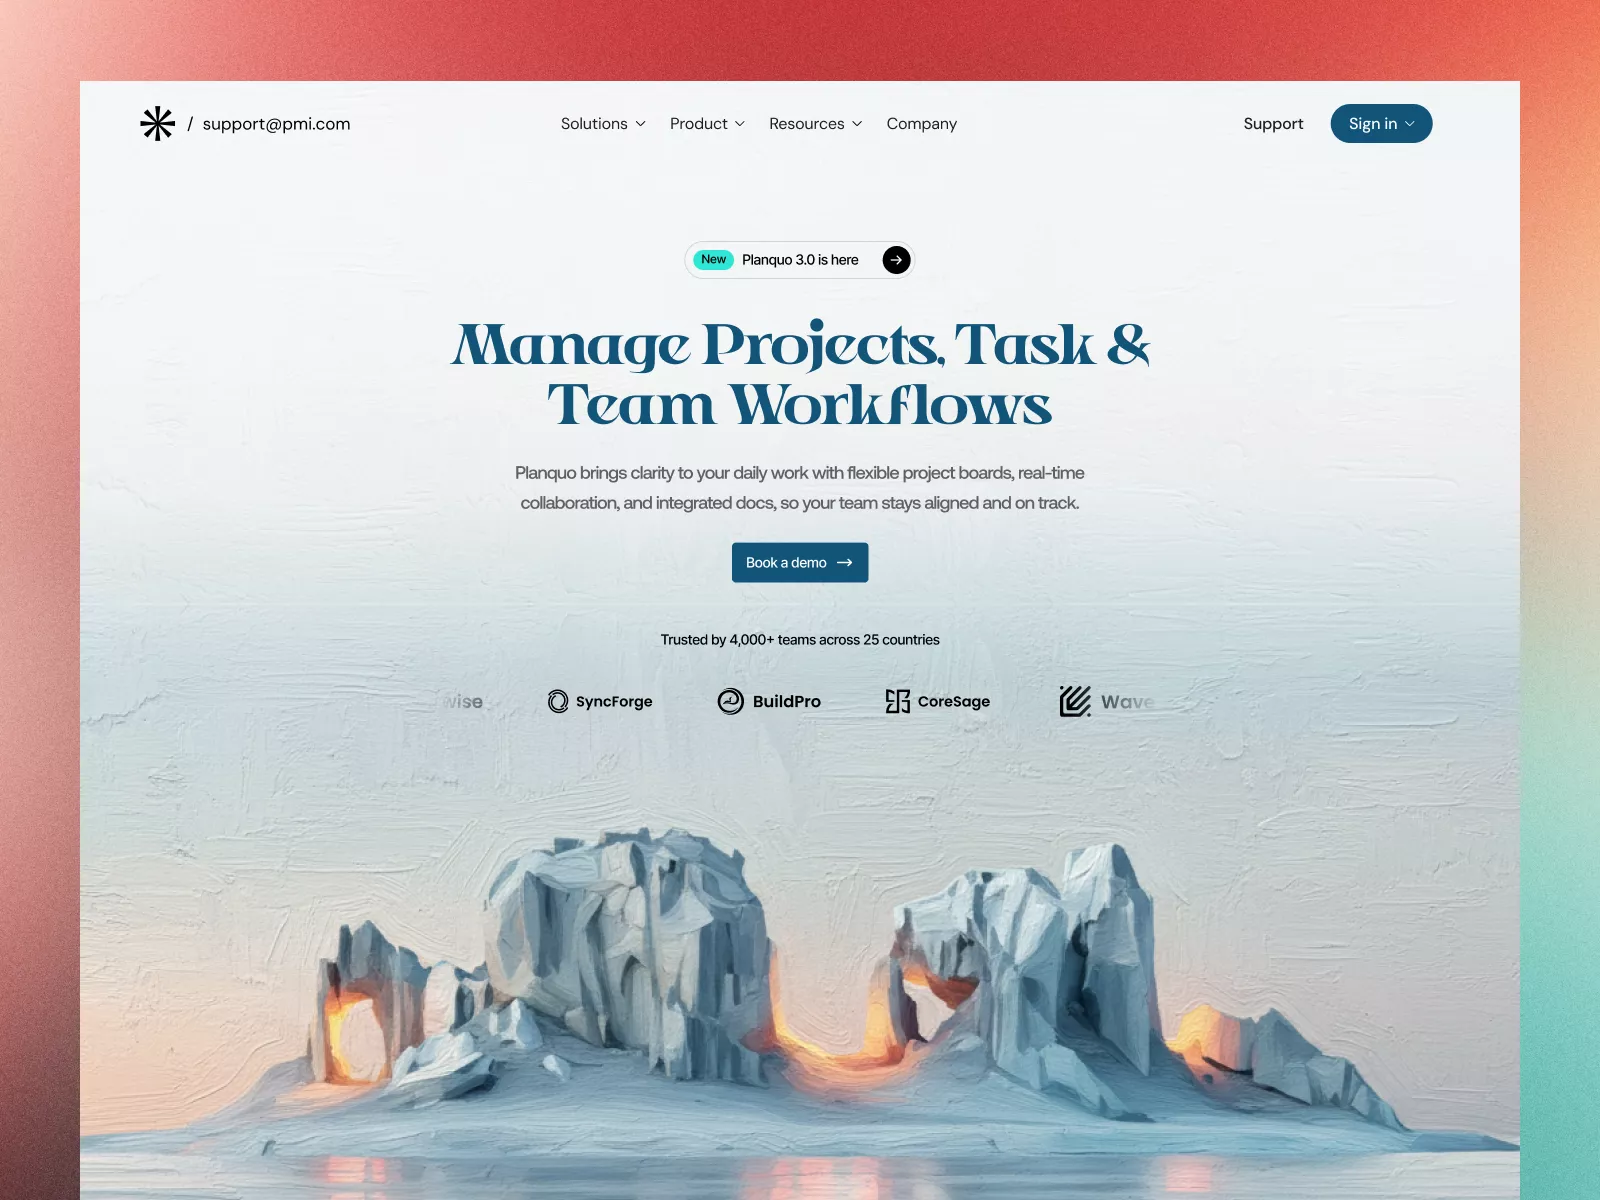Image resolution: width=1600 pixels, height=1200 pixels.
Task: Click the Wave striped logo icon
Action: click(x=1075, y=702)
